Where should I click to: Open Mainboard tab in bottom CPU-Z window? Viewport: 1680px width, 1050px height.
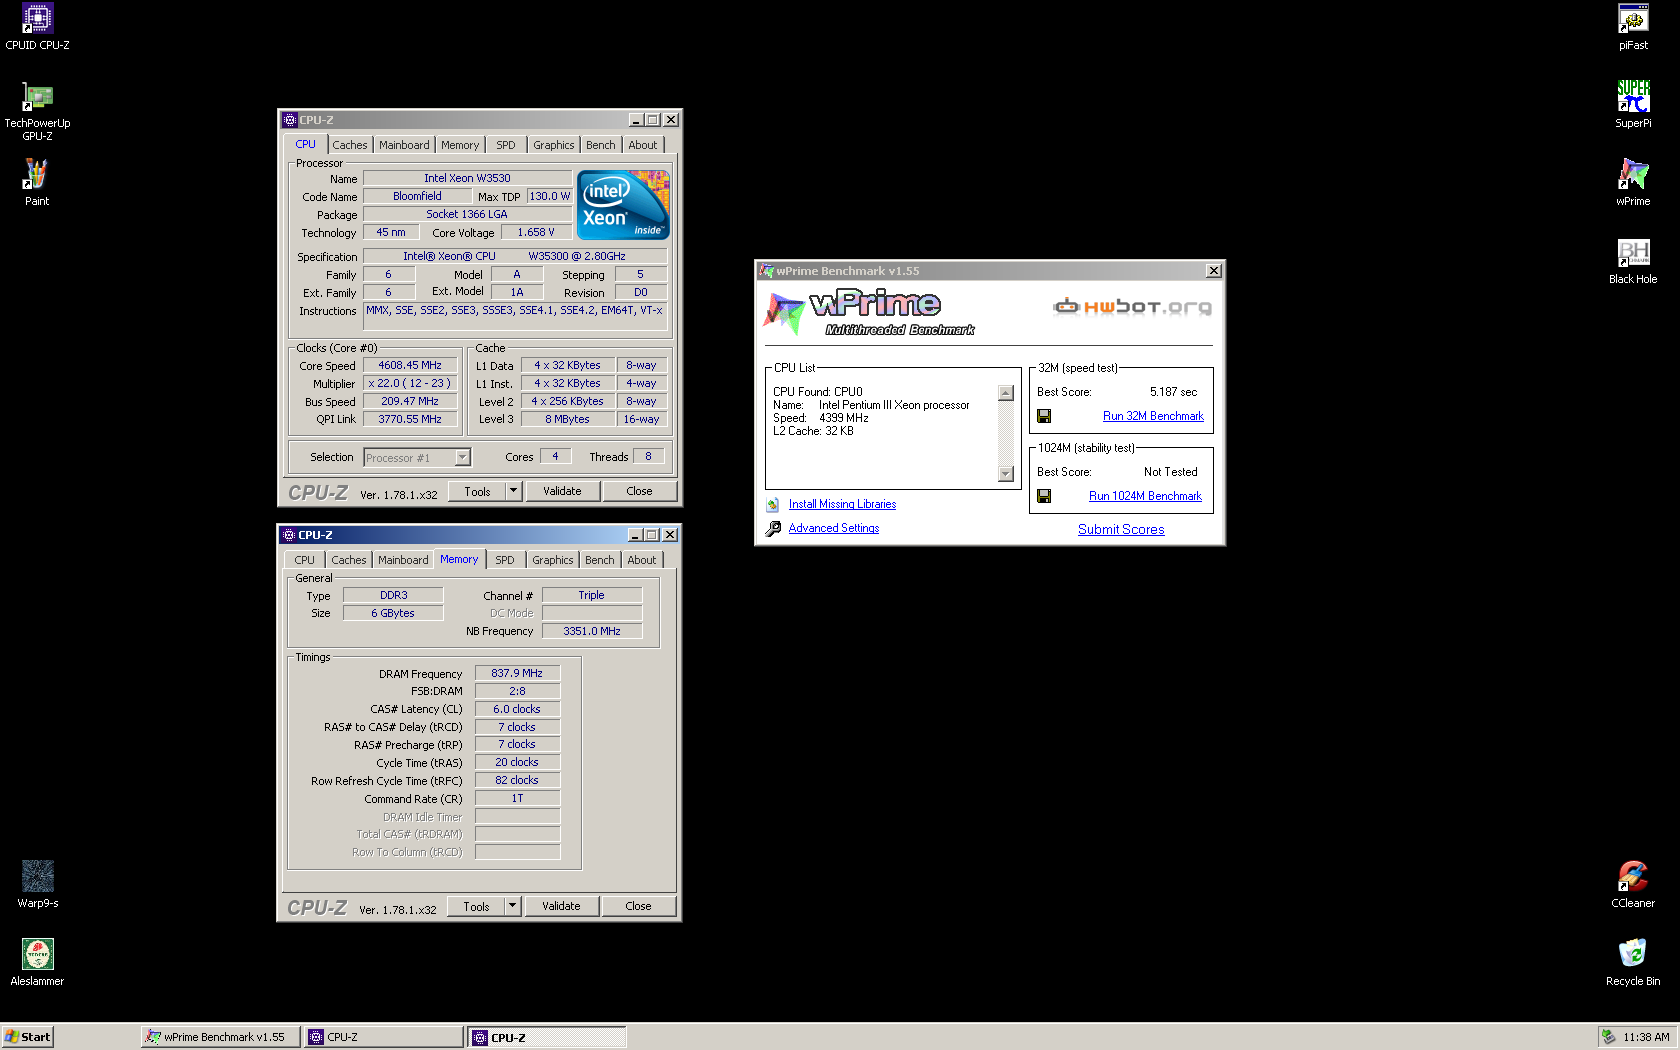(403, 560)
